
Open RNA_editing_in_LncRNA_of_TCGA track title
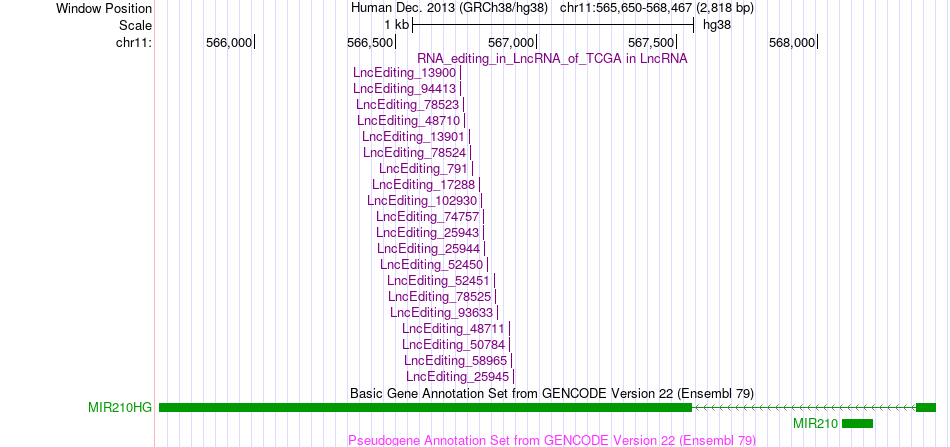[x=552, y=59]
